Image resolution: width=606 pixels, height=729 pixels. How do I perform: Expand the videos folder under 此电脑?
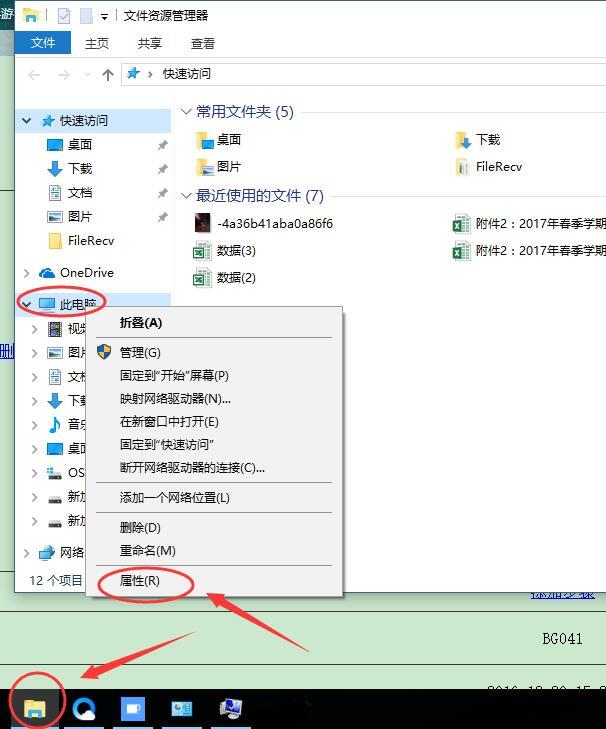[34, 329]
